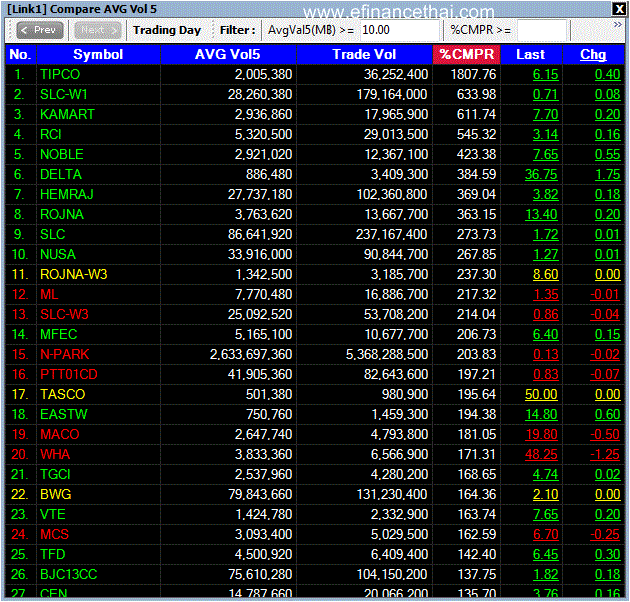The height and width of the screenshot is (602, 630).
Task: Click DELTA last price 36.75
Action: (x=541, y=174)
